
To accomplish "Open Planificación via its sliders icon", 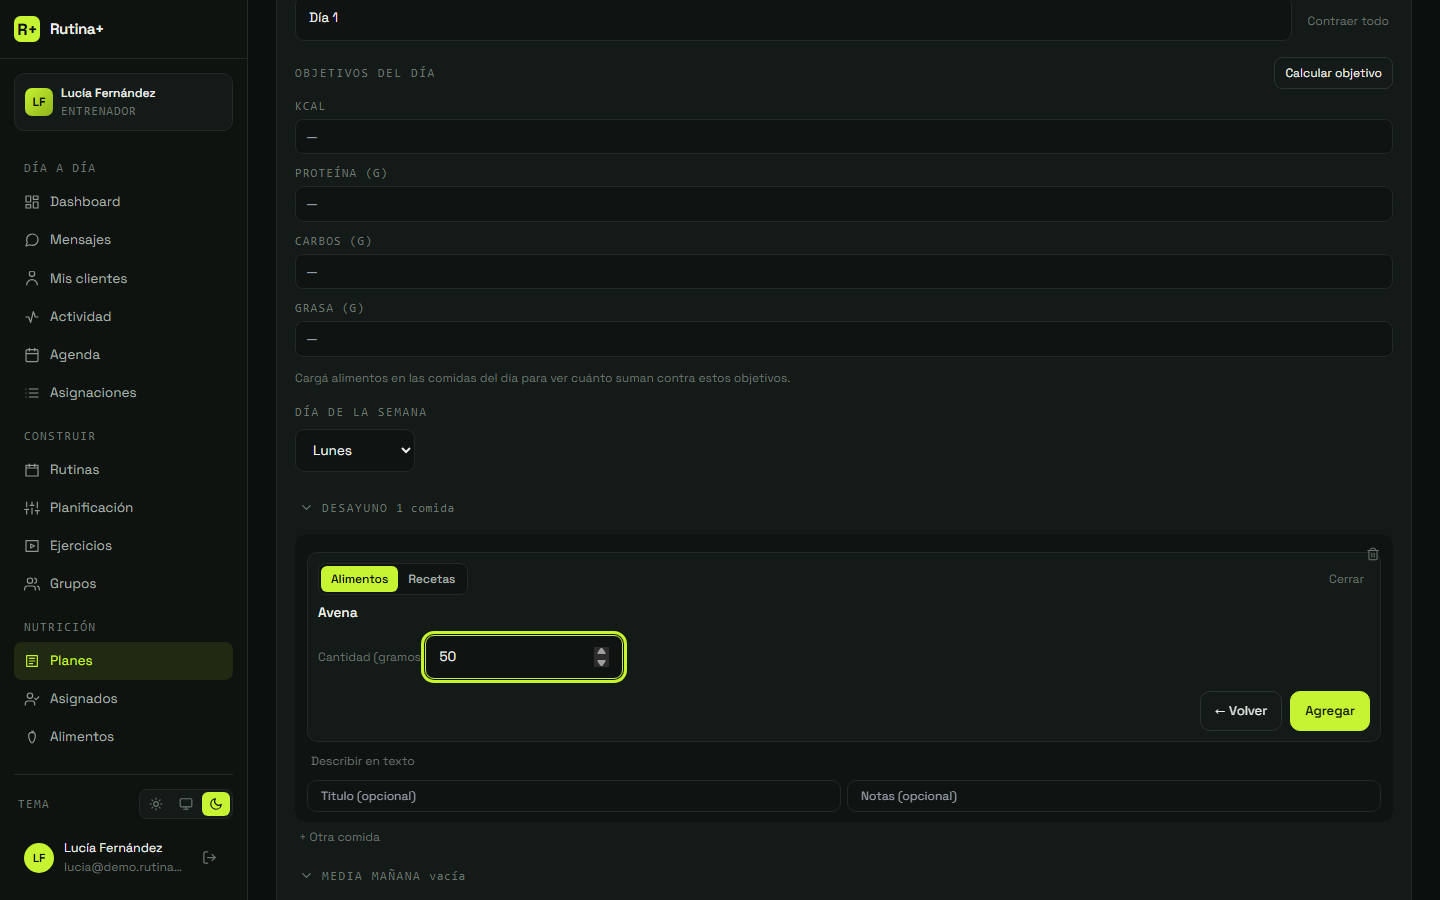I will [x=32, y=508].
